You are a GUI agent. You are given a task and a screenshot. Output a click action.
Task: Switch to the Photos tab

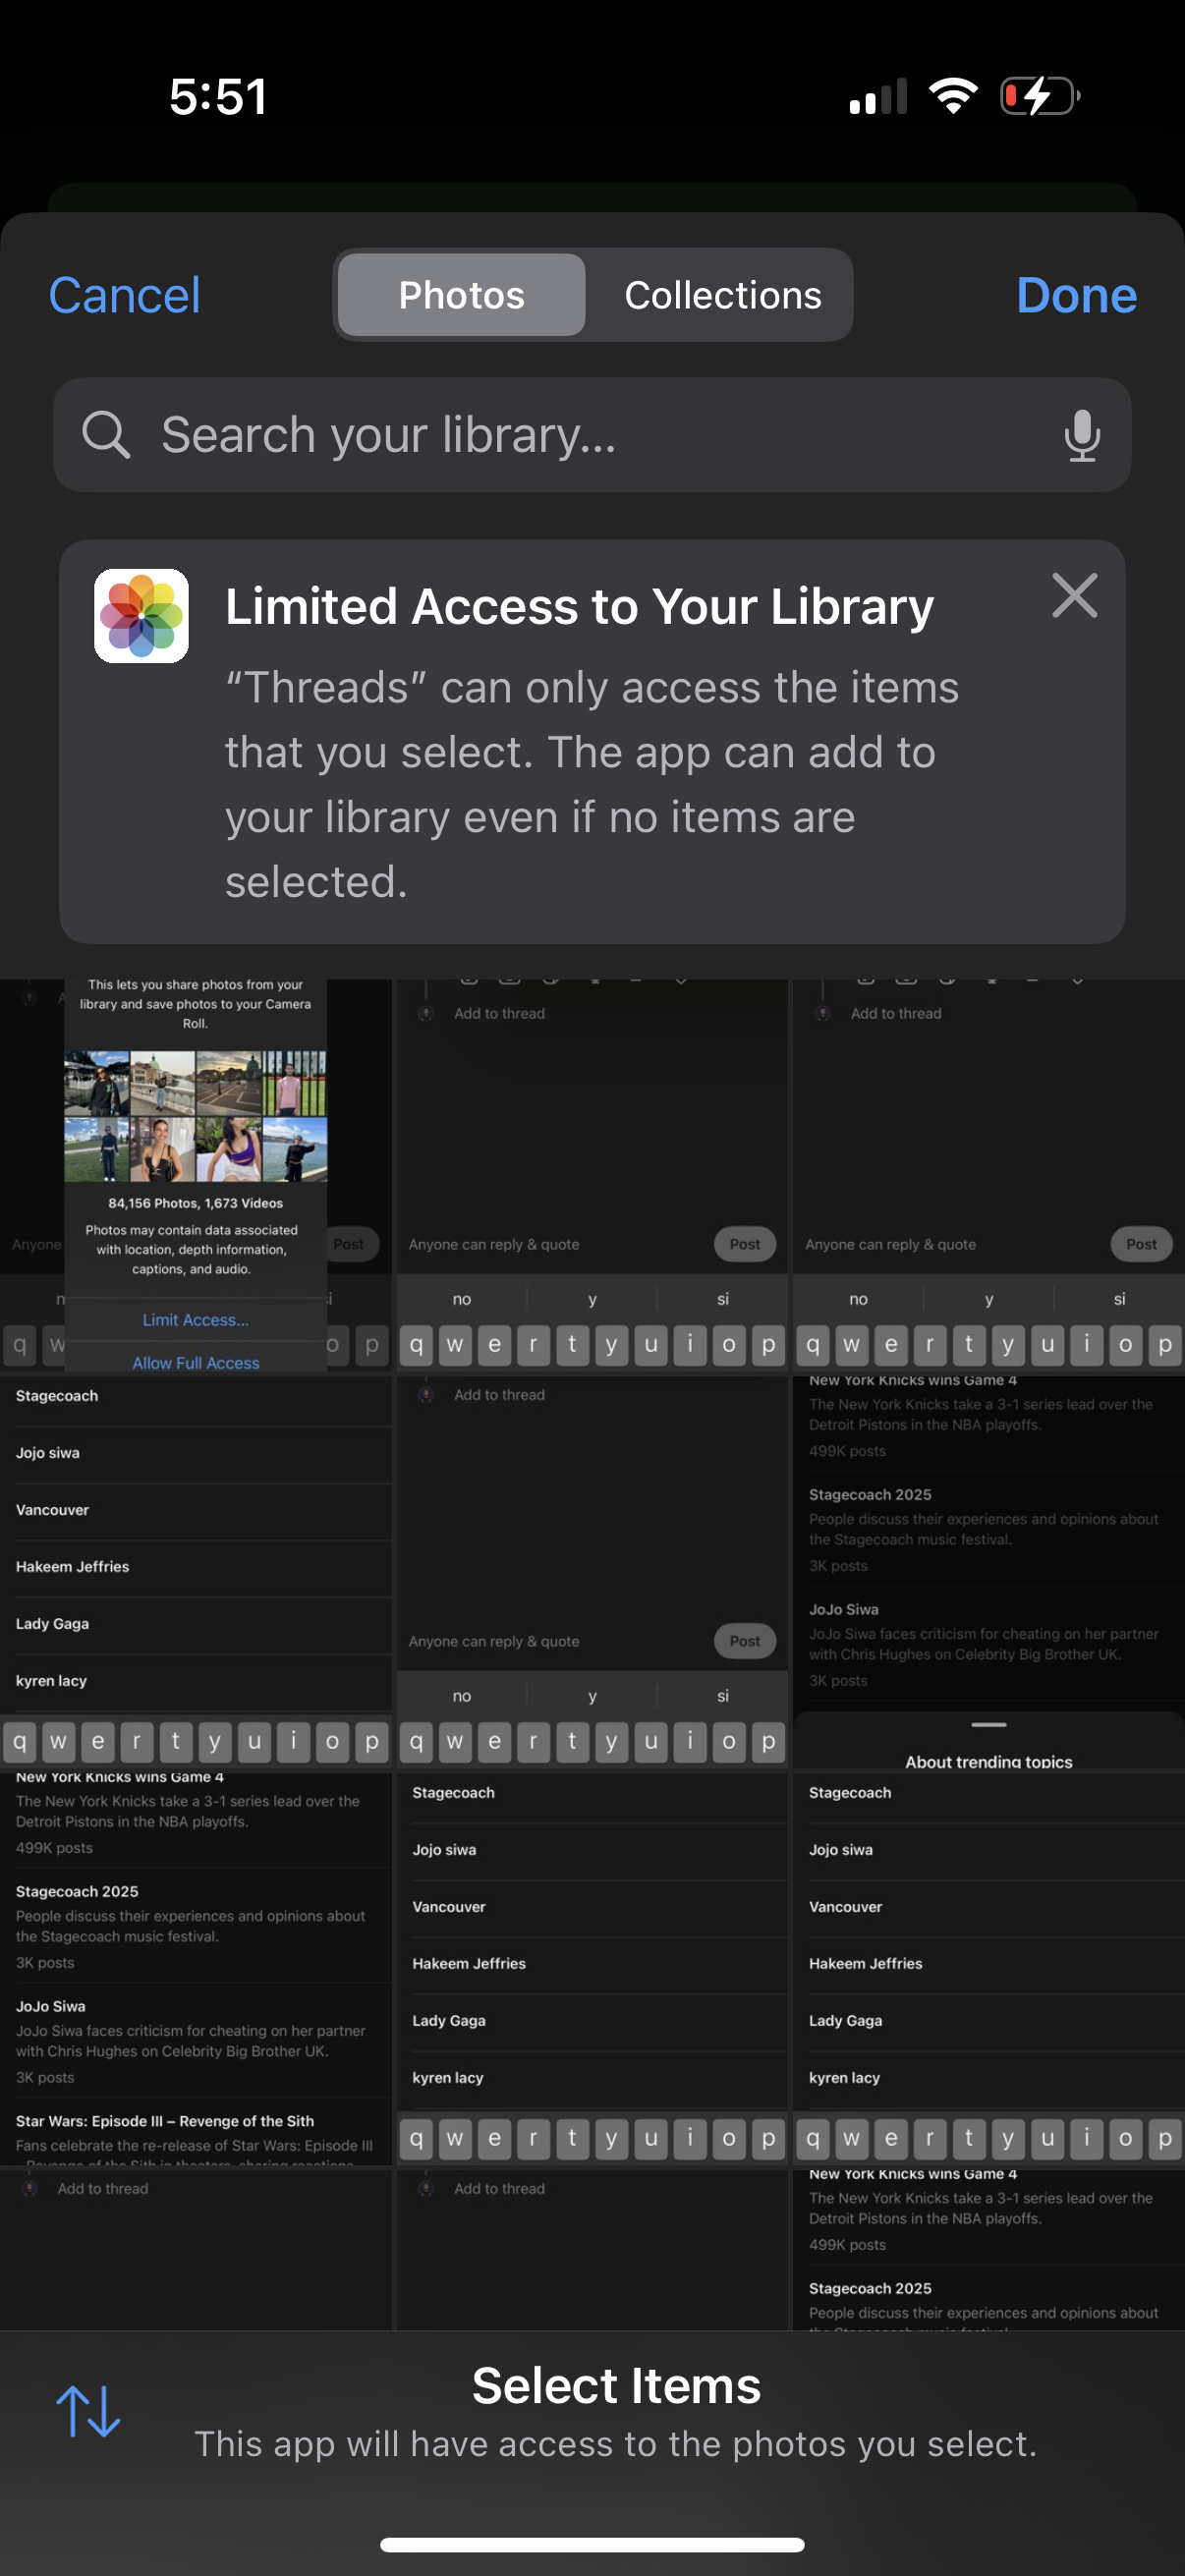(x=461, y=295)
